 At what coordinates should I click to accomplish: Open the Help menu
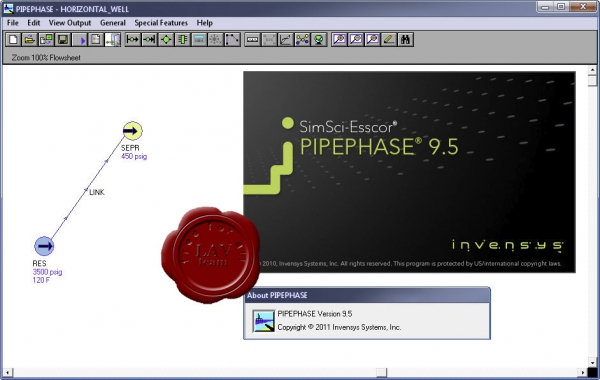205,23
